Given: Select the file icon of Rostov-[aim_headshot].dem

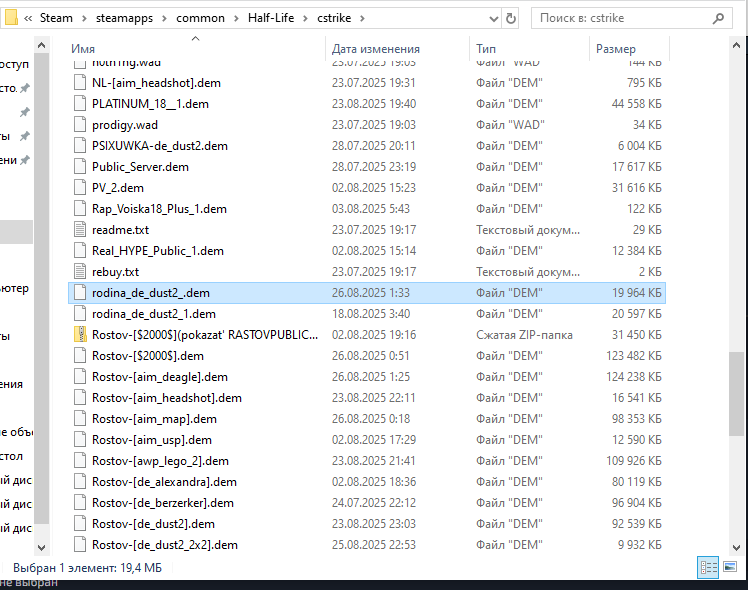Looking at the screenshot, I should coord(80,398).
